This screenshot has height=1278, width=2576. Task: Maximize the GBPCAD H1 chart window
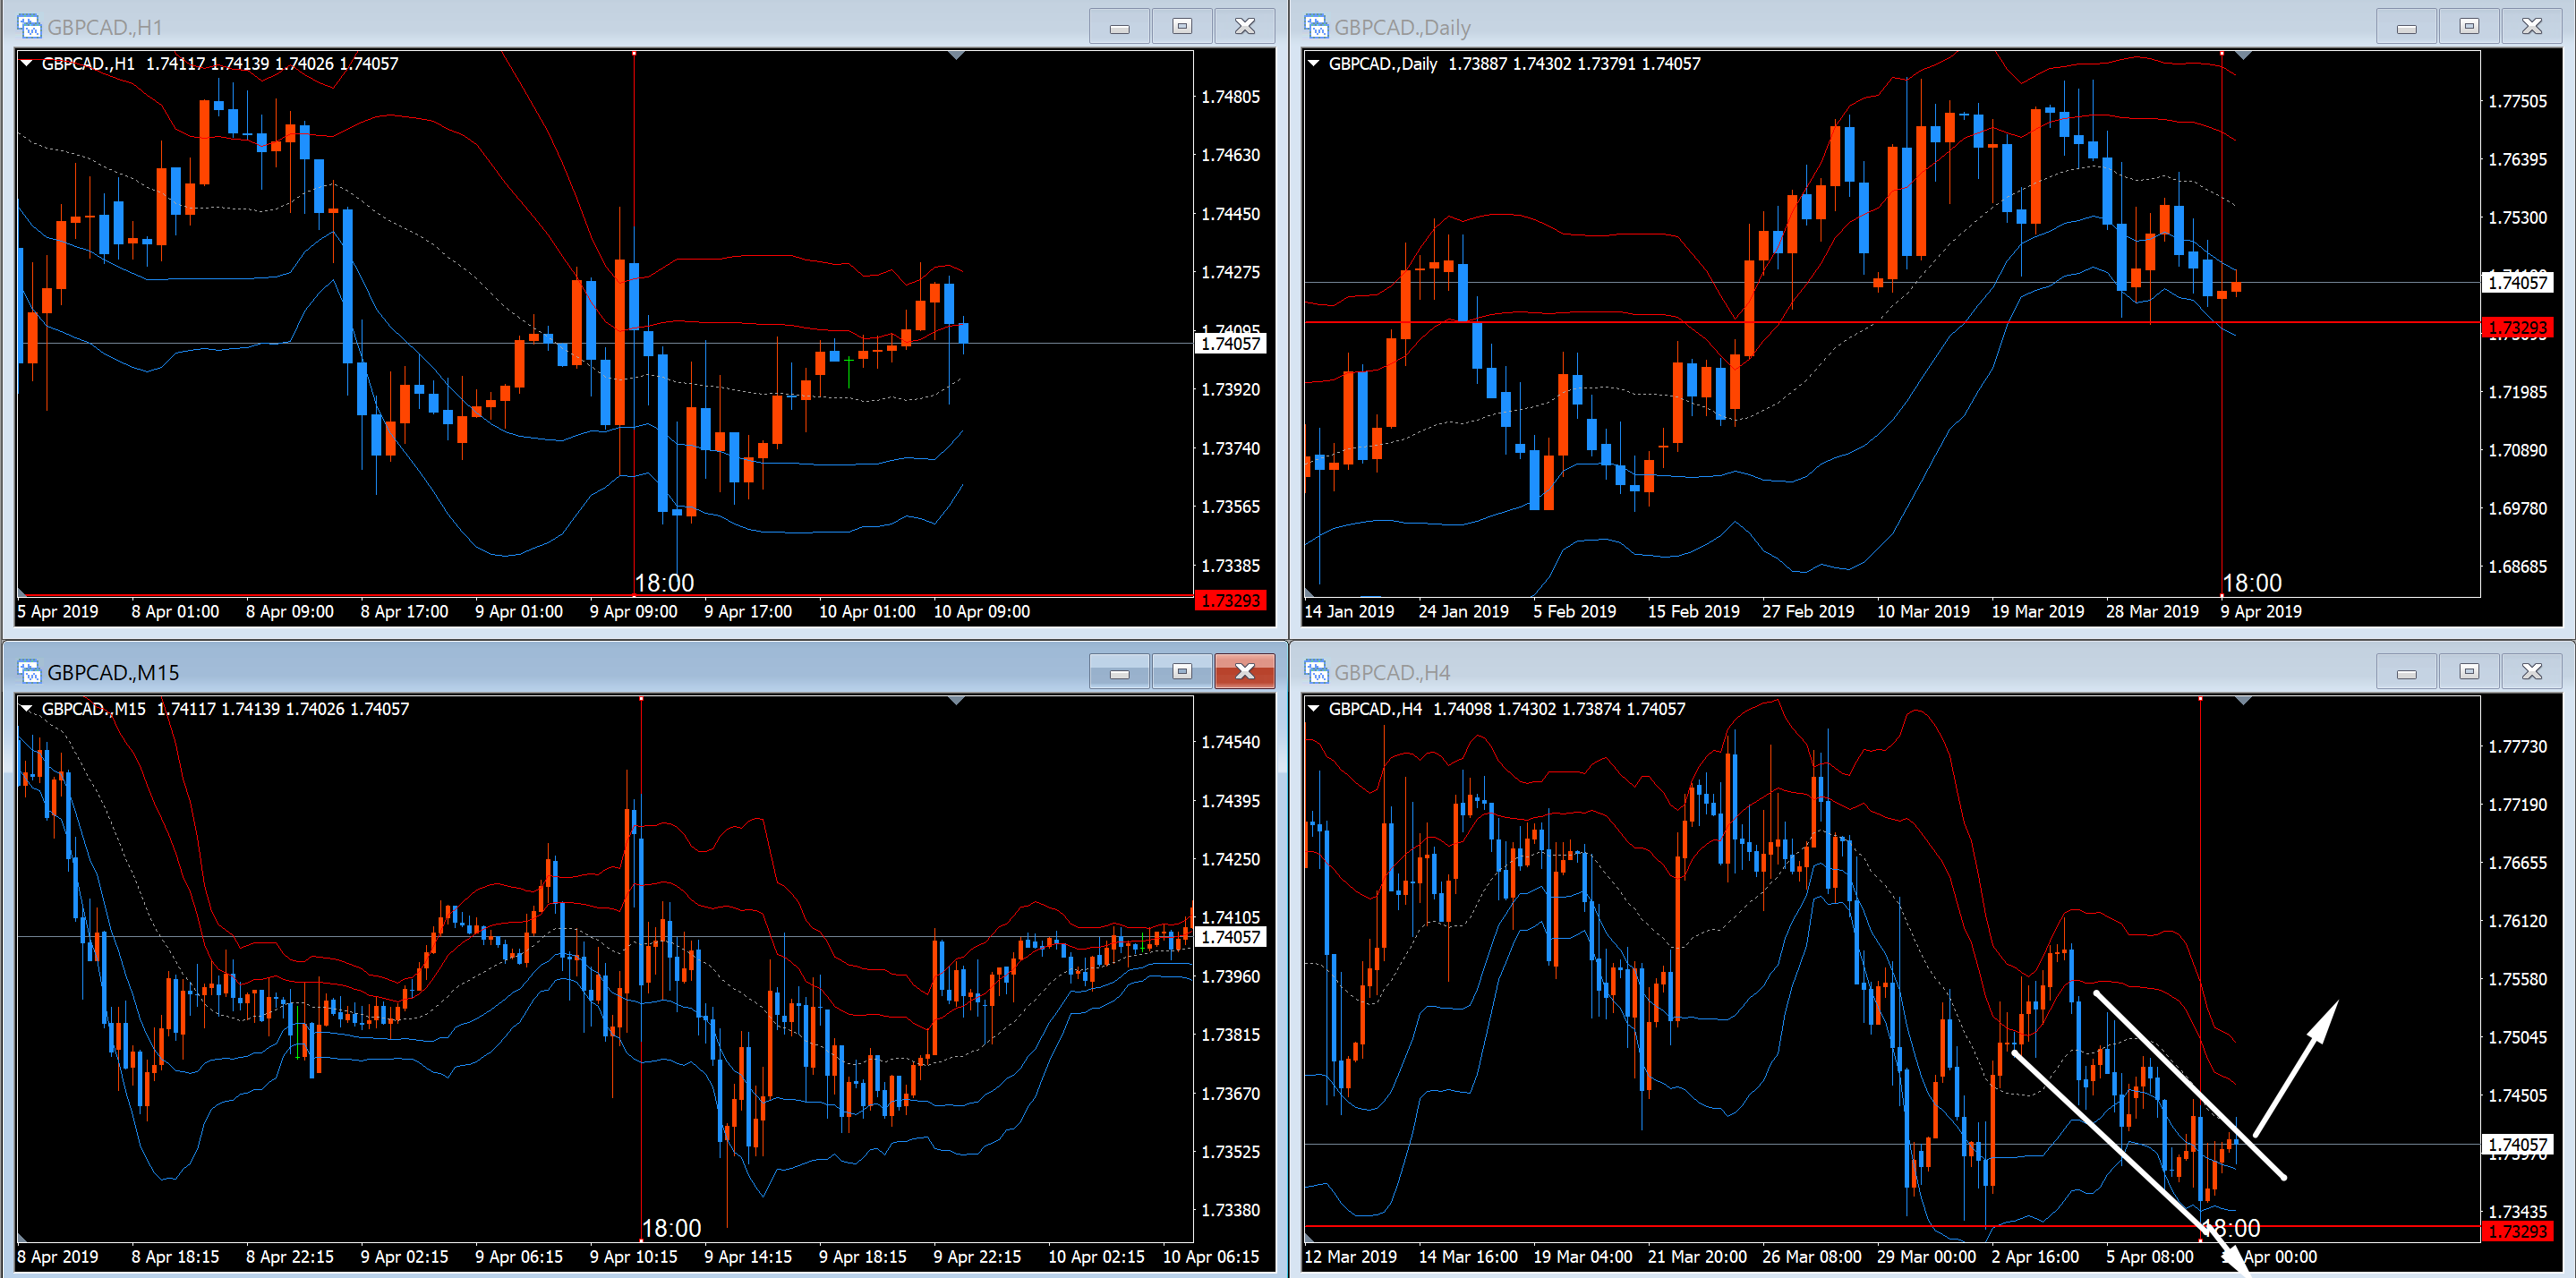1182,27
